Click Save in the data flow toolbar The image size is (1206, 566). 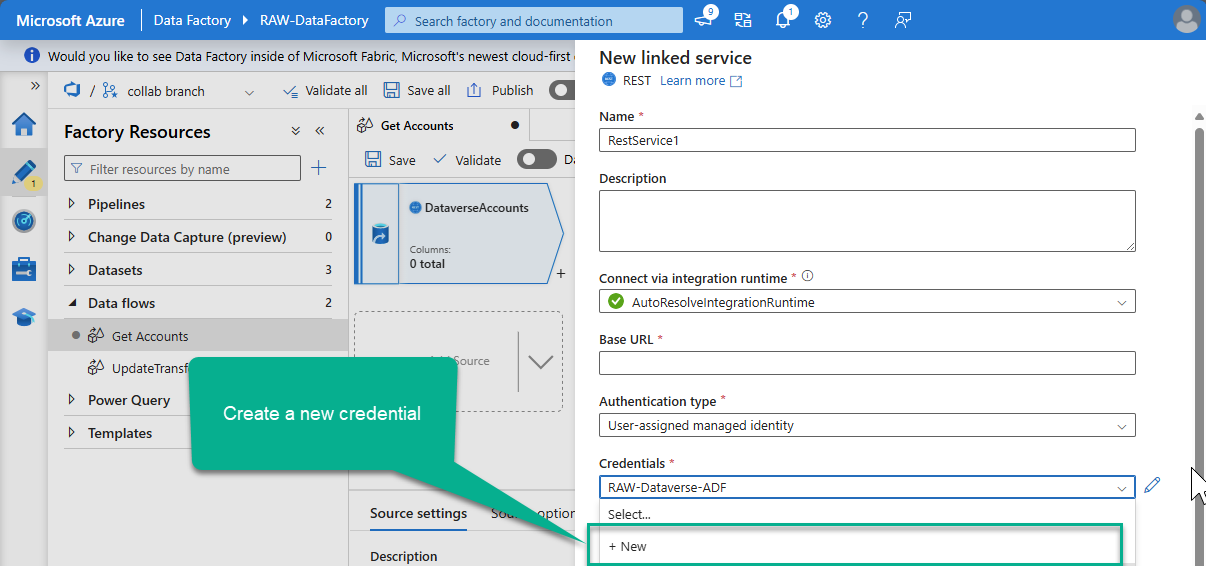tap(391, 160)
